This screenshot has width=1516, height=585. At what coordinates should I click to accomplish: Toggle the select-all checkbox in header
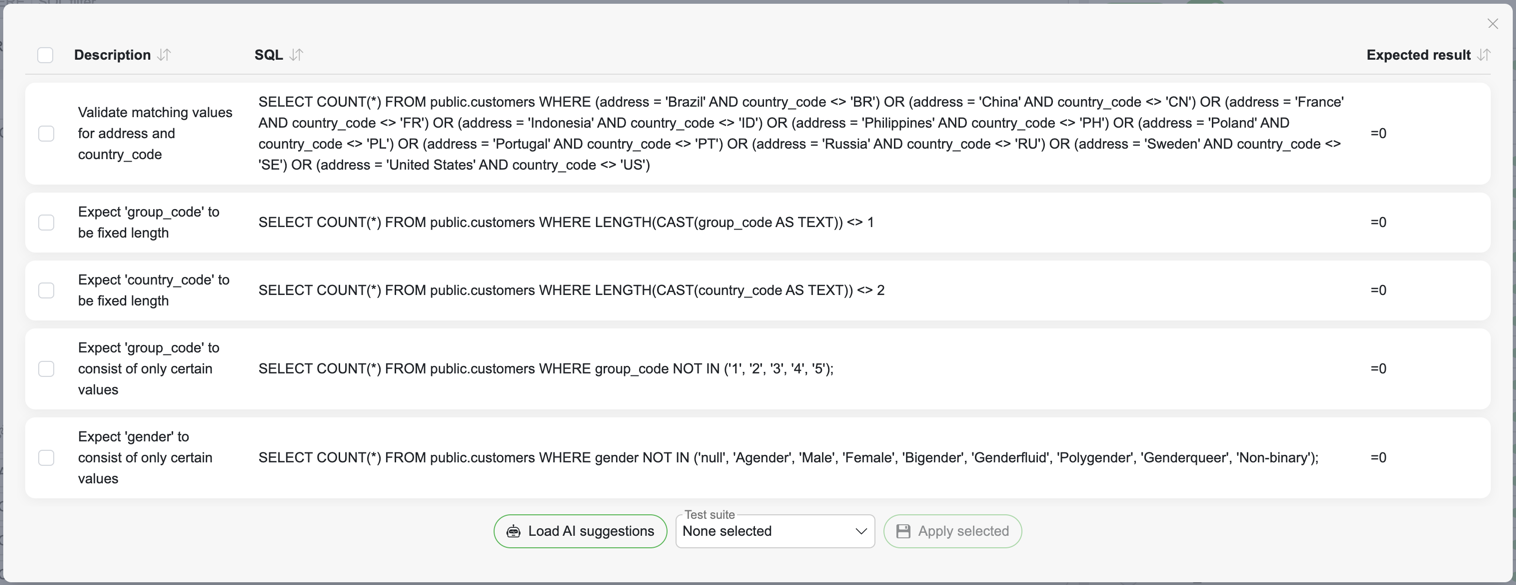point(45,55)
